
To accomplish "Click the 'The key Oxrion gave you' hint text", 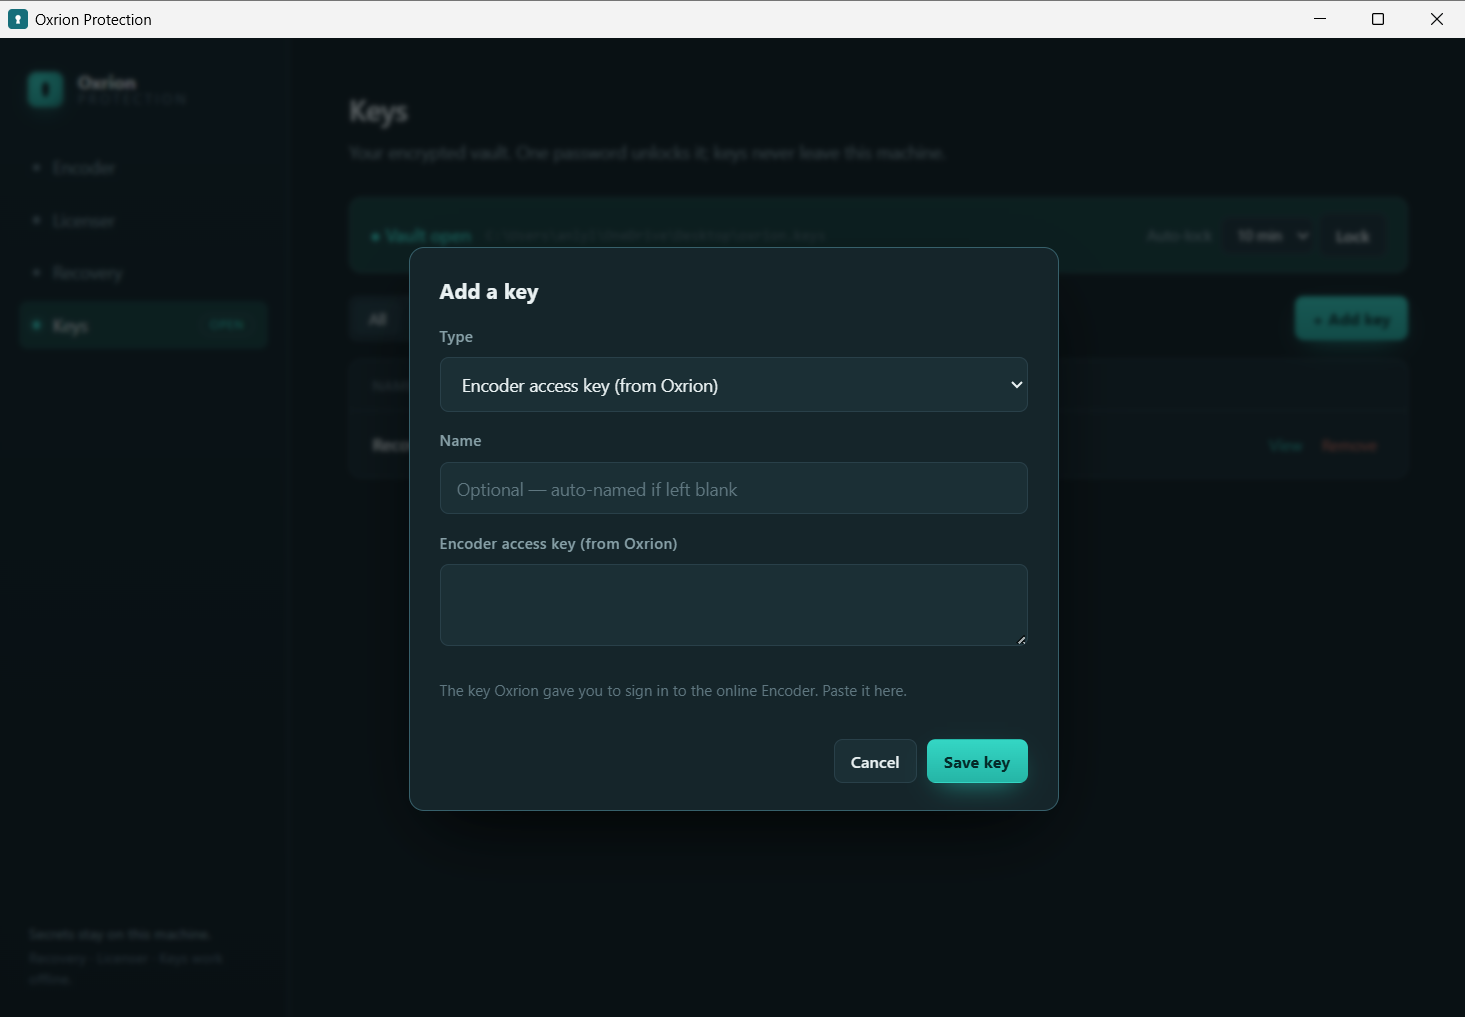I will pos(673,691).
